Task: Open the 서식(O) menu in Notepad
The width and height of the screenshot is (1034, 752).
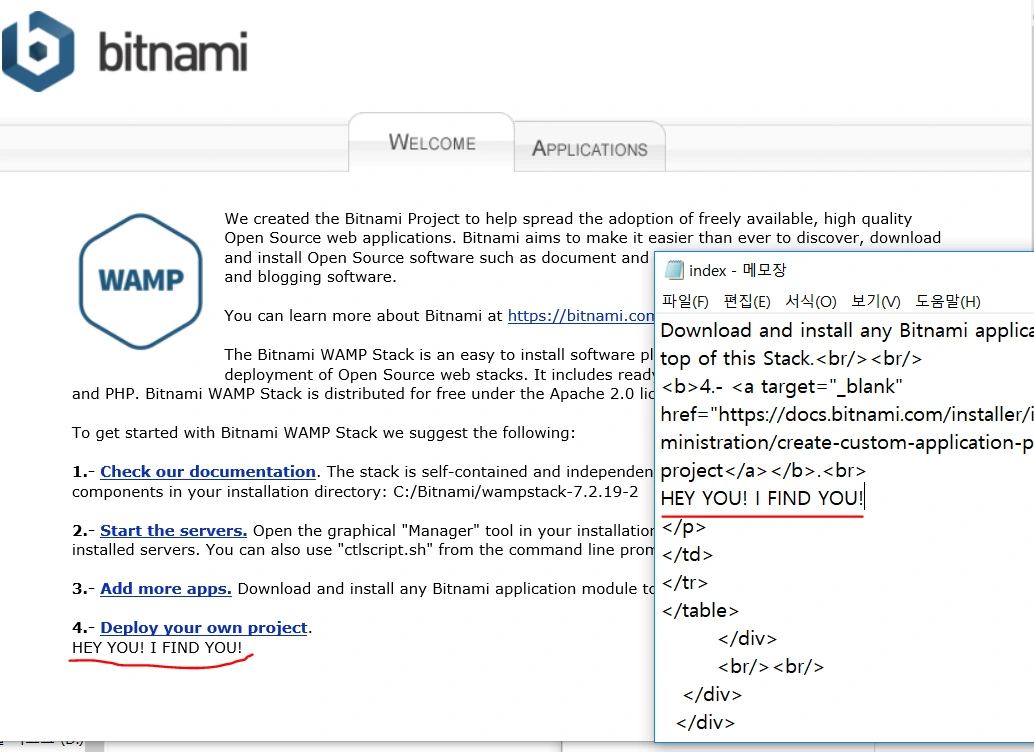Action: click(810, 301)
